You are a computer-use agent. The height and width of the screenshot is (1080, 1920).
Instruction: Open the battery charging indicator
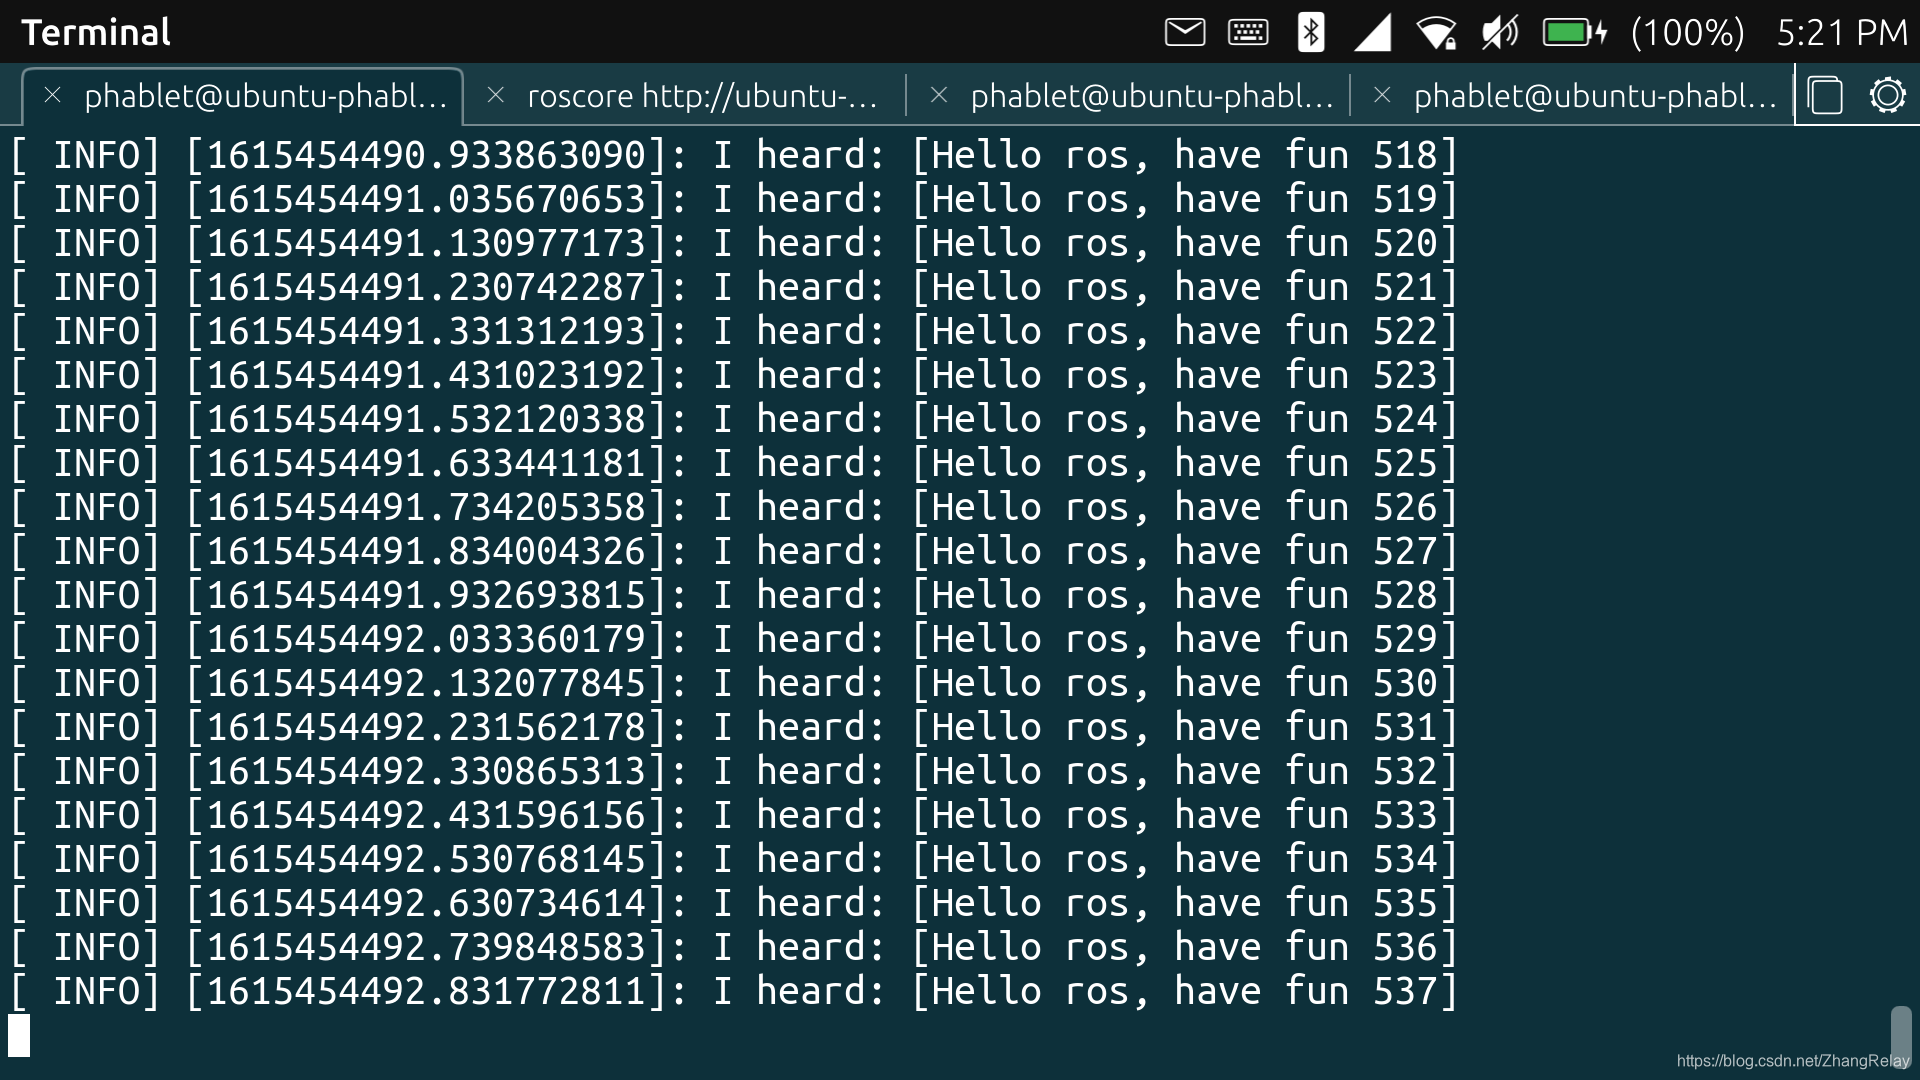pyautogui.click(x=1574, y=32)
